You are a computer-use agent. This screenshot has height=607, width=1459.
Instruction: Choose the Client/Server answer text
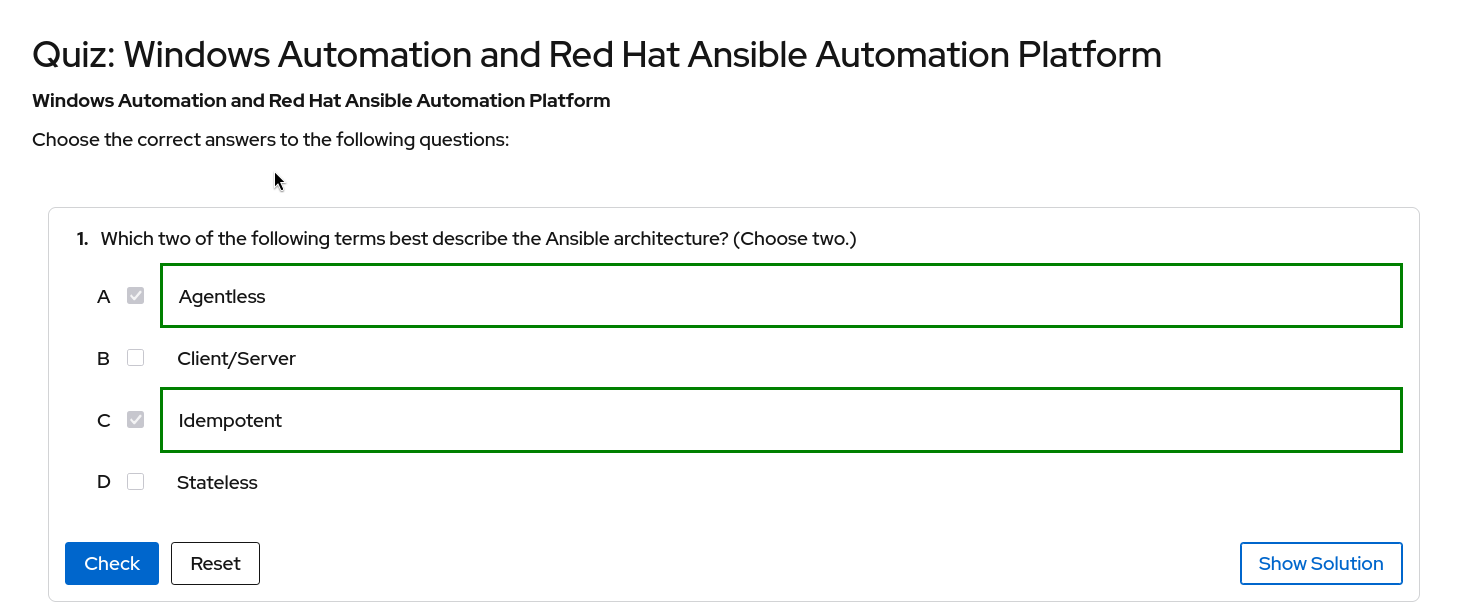click(236, 358)
